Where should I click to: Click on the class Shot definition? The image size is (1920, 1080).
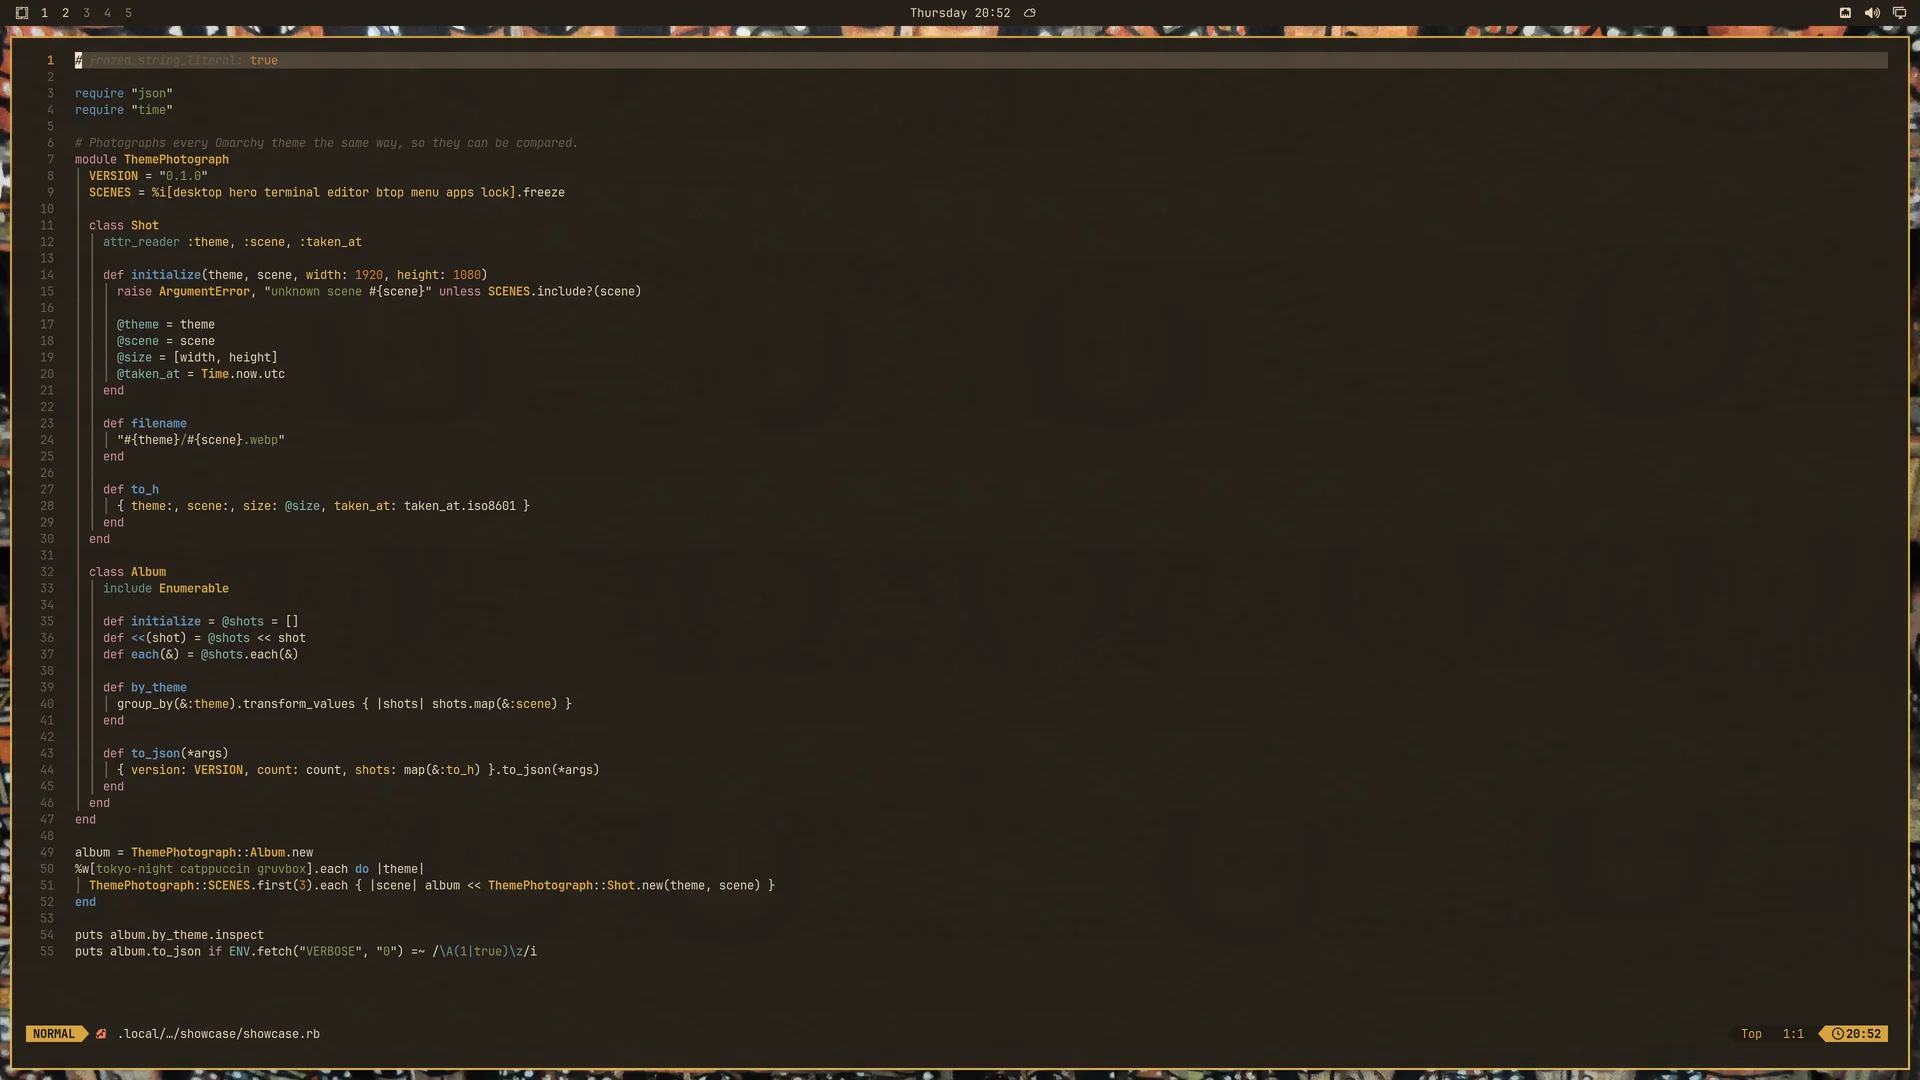click(124, 226)
